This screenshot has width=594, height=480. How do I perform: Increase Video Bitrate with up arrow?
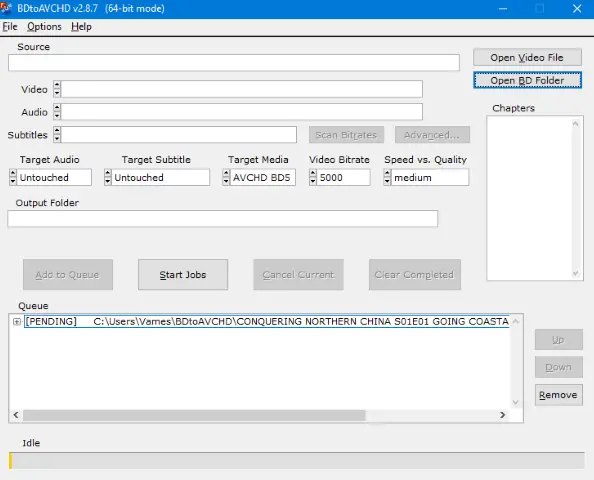coord(313,174)
